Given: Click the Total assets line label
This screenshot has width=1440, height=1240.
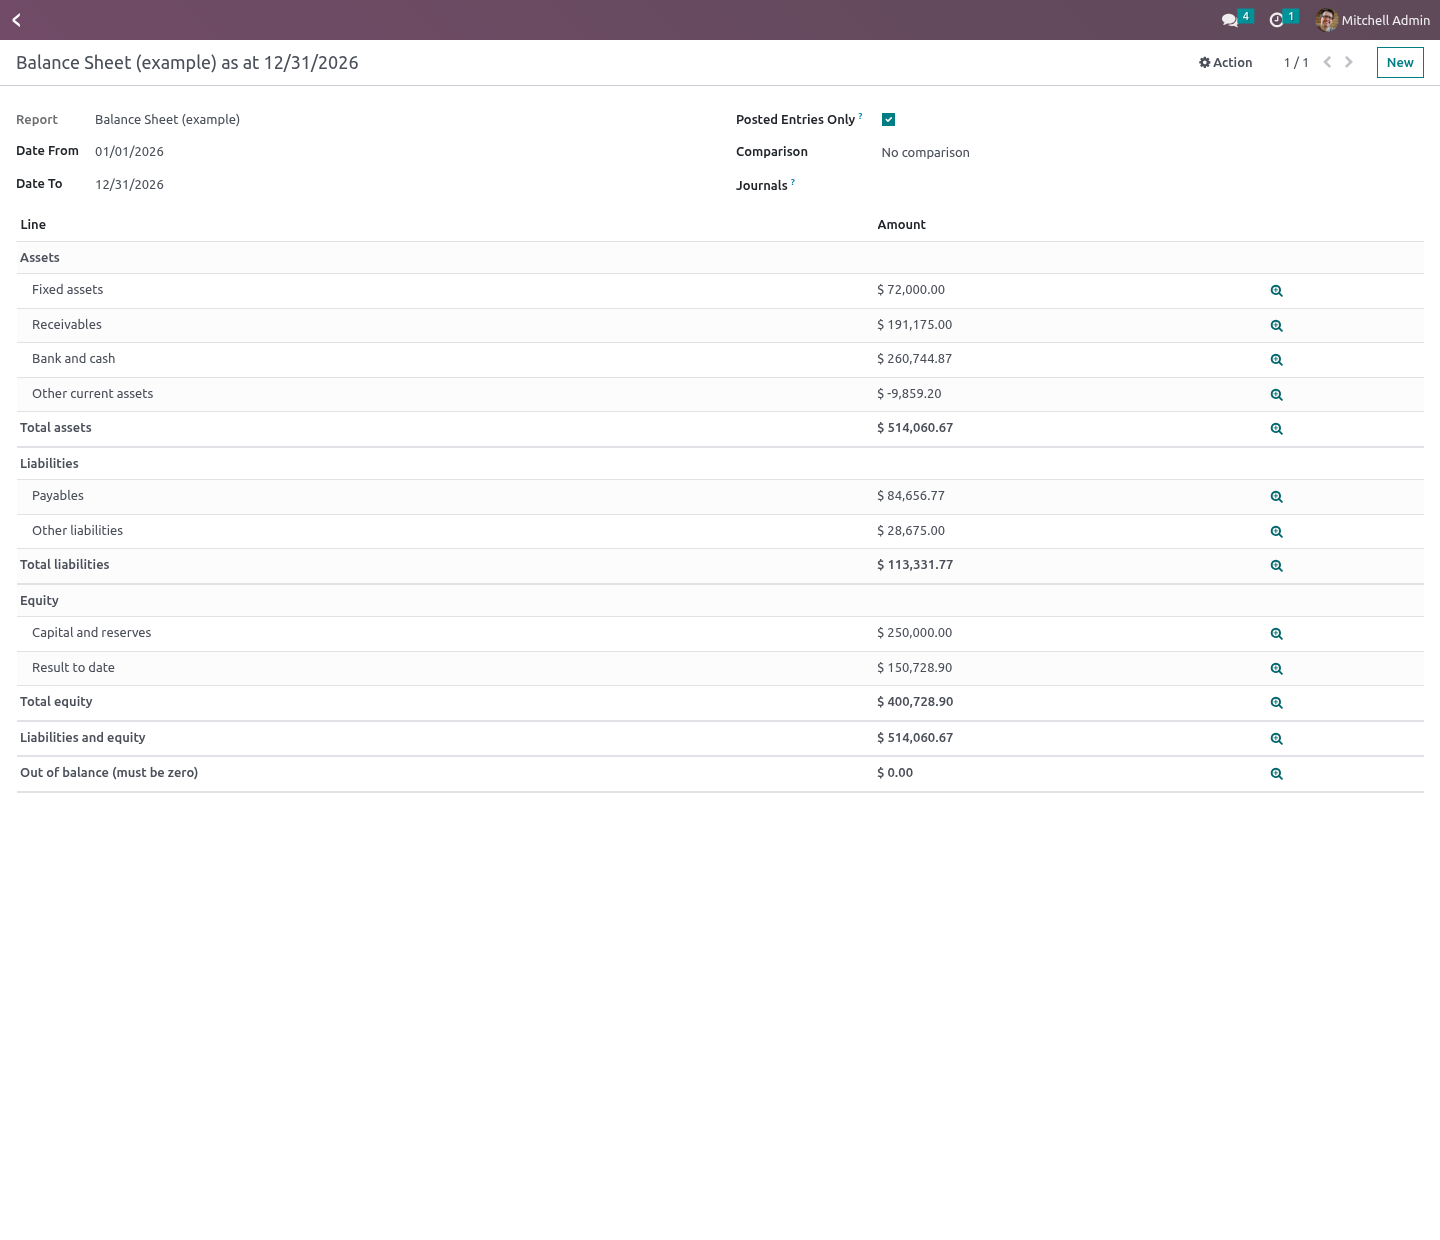Looking at the screenshot, I should pyautogui.click(x=56, y=428).
